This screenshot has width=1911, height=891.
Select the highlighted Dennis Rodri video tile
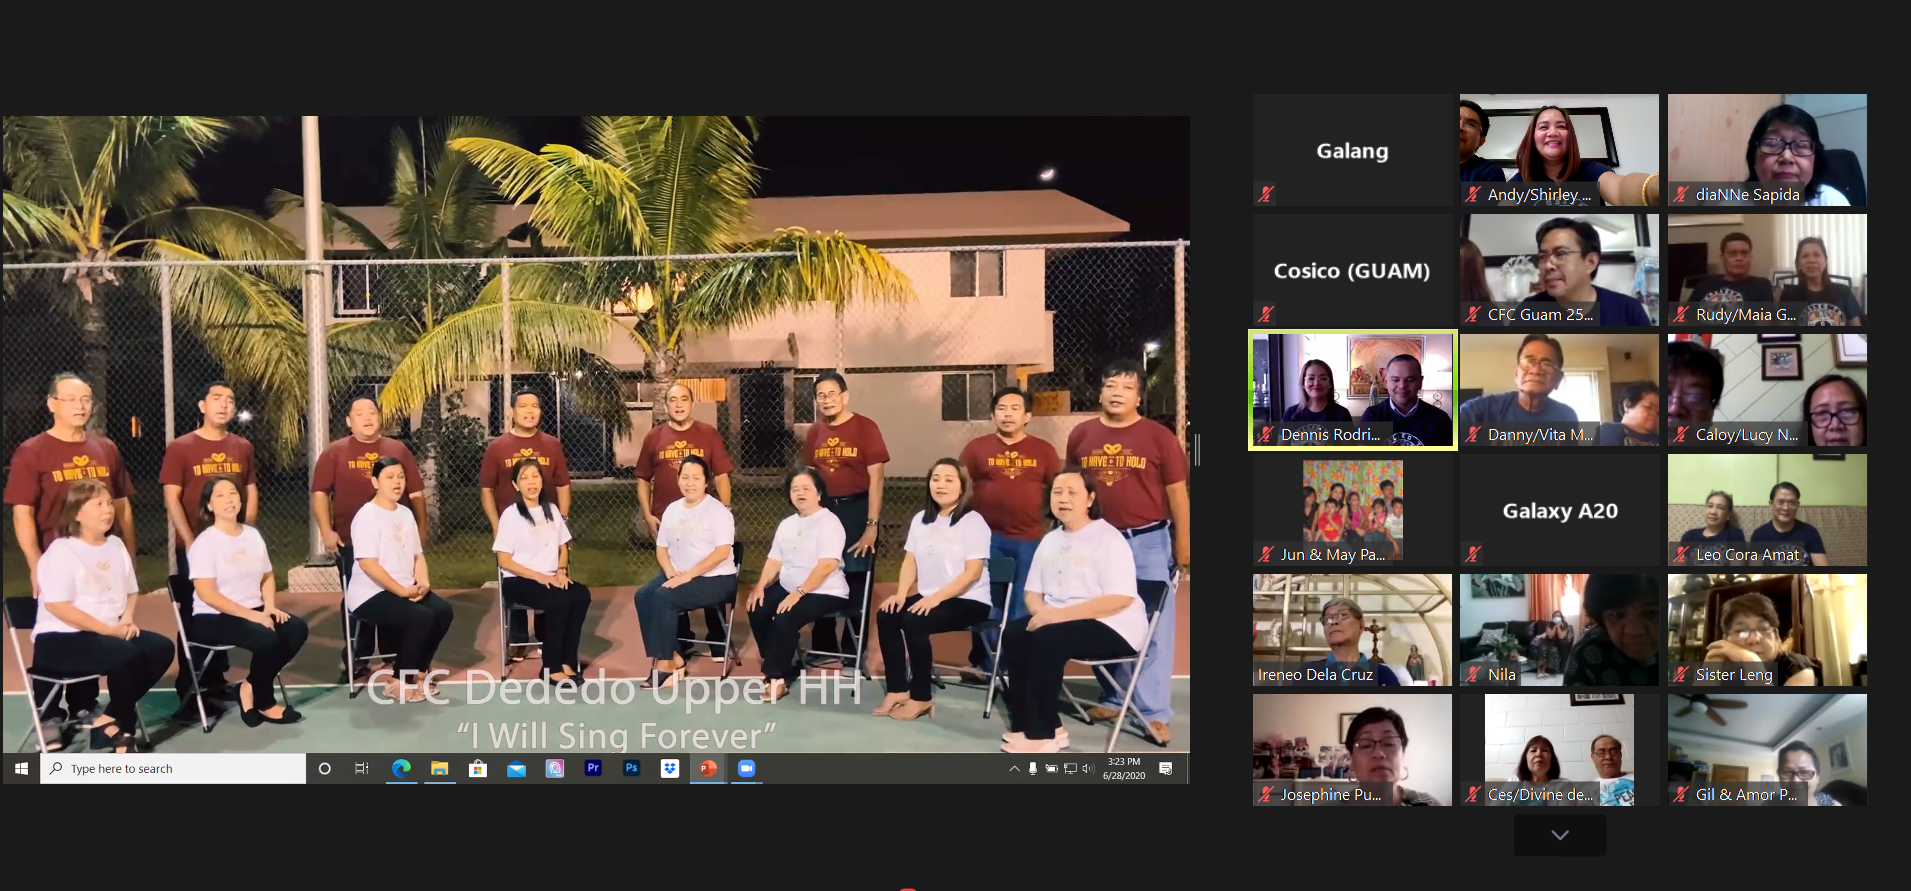(1352, 390)
